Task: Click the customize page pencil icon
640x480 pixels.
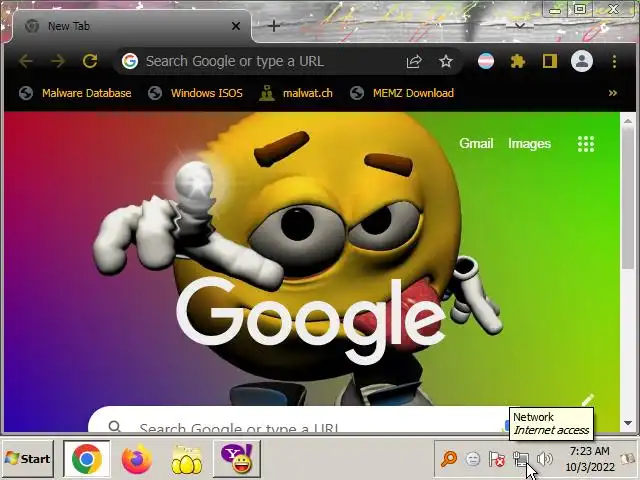Action: [587, 401]
